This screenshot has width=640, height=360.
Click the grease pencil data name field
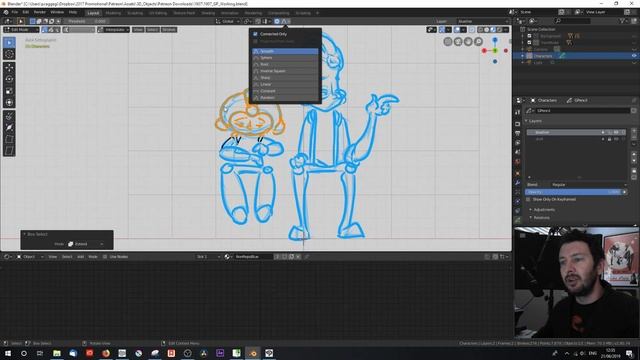[x=583, y=111]
